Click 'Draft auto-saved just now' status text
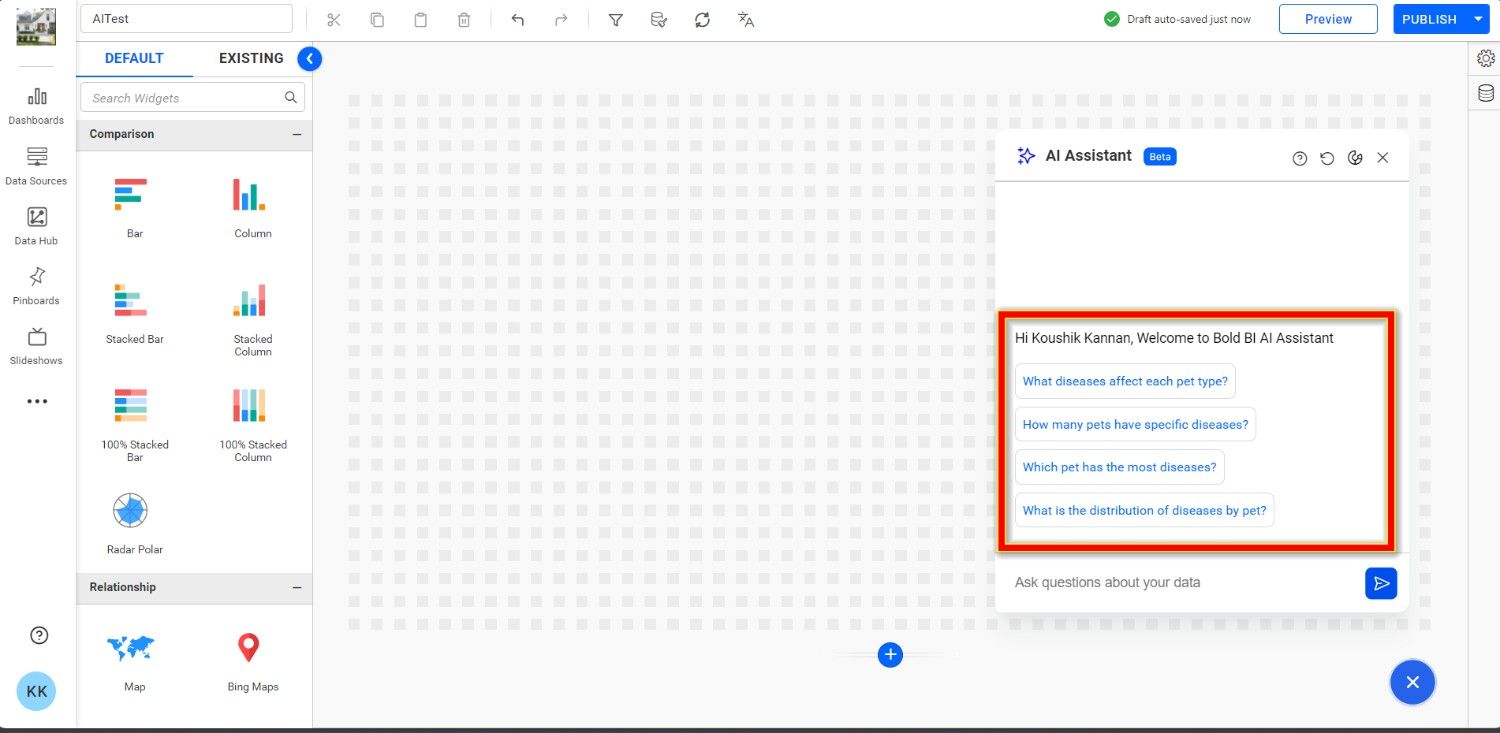1500x733 pixels. tap(1188, 19)
